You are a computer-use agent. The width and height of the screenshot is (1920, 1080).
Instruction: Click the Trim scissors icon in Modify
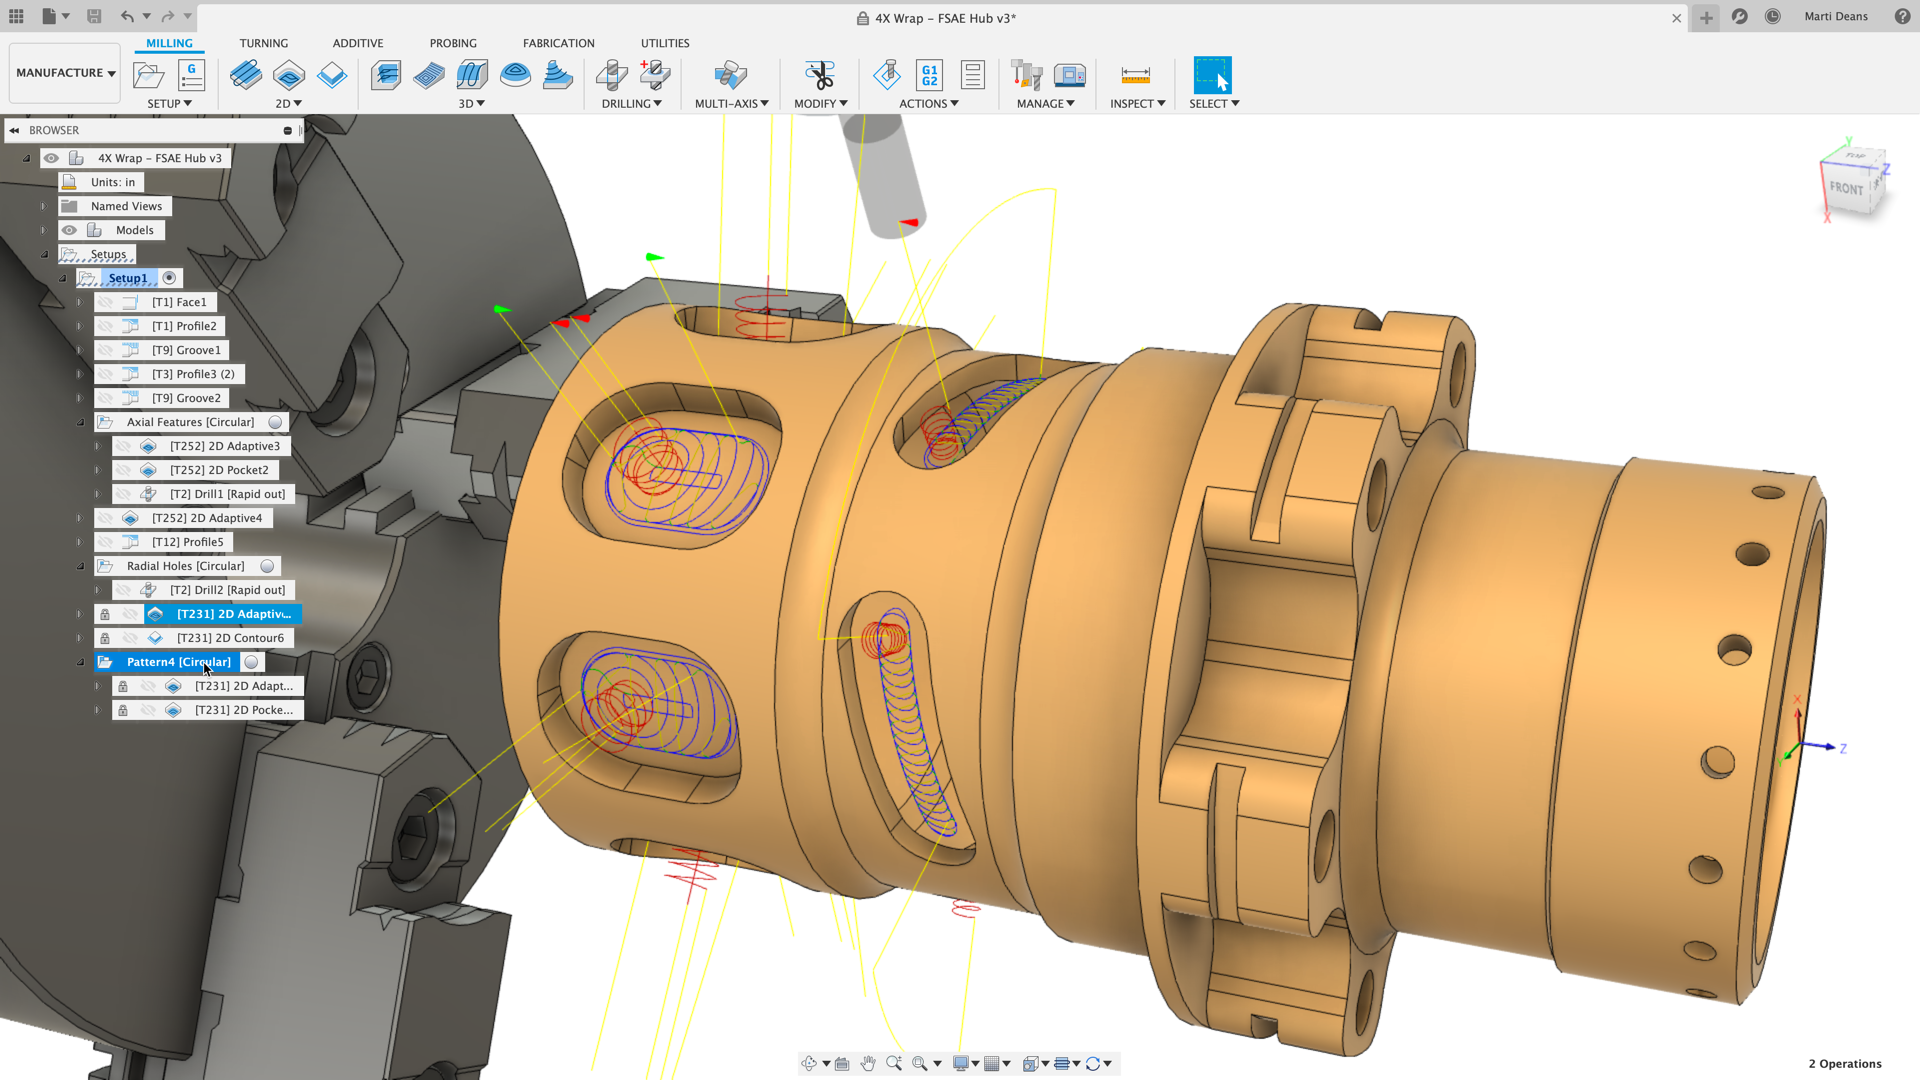point(819,75)
